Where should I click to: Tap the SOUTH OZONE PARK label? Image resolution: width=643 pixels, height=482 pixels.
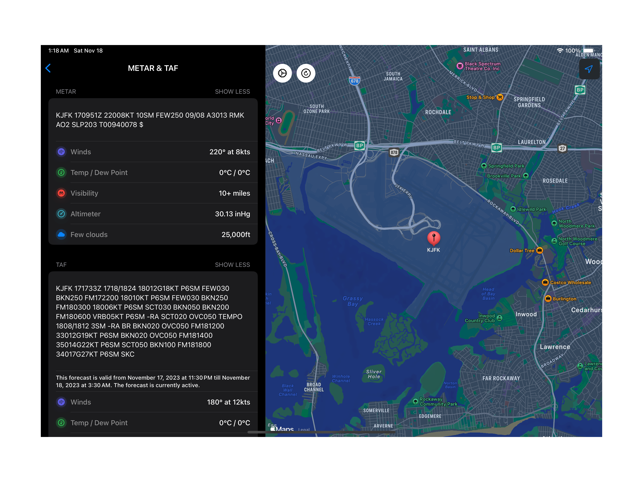click(x=317, y=109)
